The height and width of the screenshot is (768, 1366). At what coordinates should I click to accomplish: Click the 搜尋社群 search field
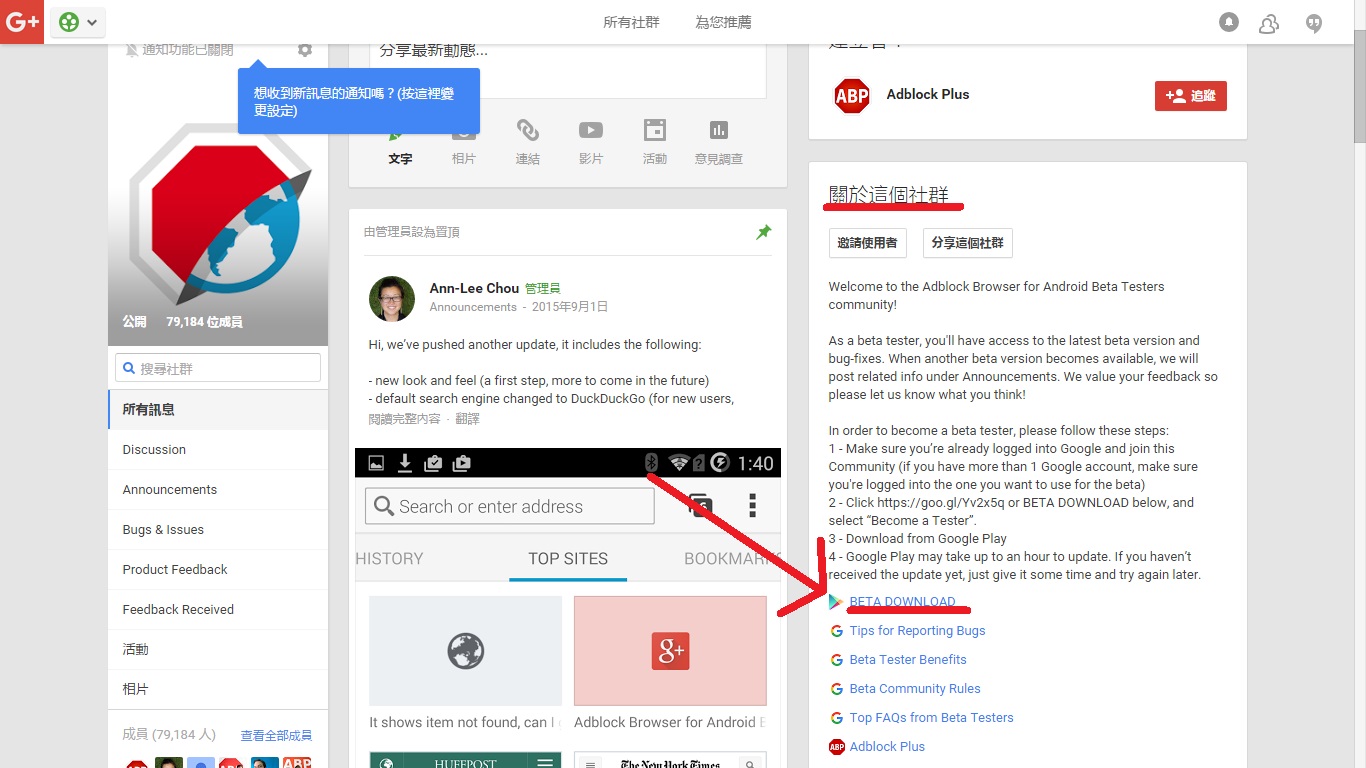click(218, 368)
